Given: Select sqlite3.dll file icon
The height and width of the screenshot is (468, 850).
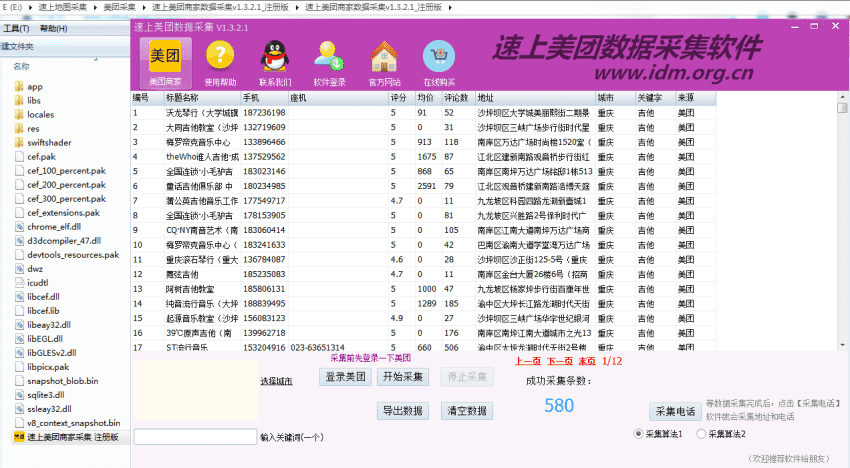Looking at the screenshot, I should point(19,395).
